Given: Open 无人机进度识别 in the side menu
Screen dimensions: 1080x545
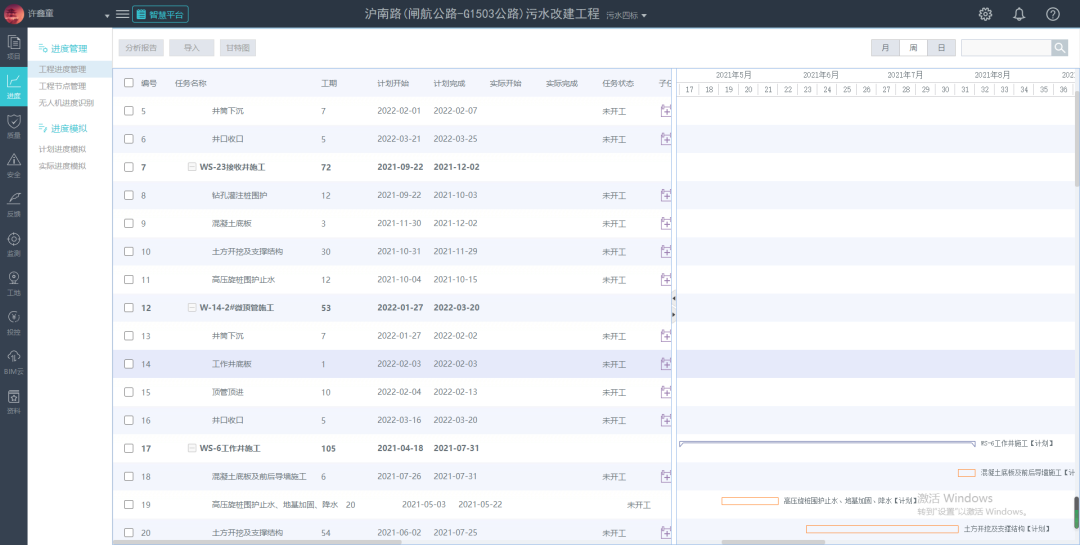Looking at the screenshot, I should pos(66,103).
